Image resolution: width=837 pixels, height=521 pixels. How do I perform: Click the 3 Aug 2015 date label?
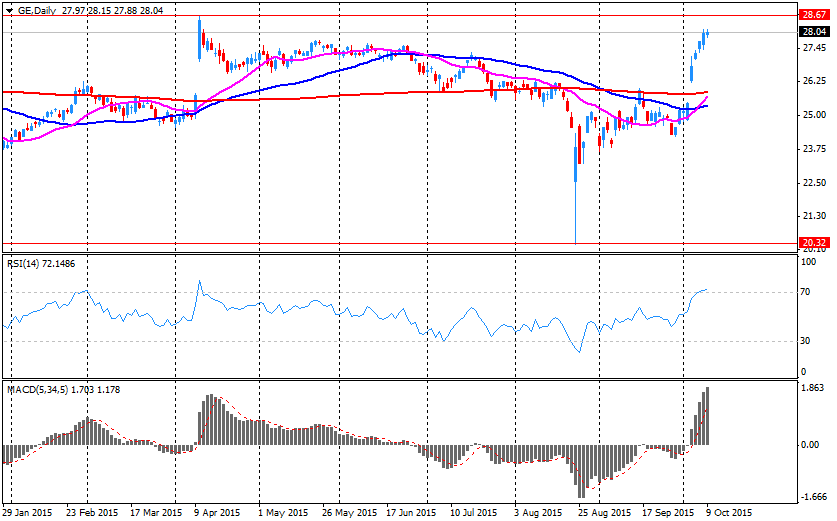(x=539, y=512)
